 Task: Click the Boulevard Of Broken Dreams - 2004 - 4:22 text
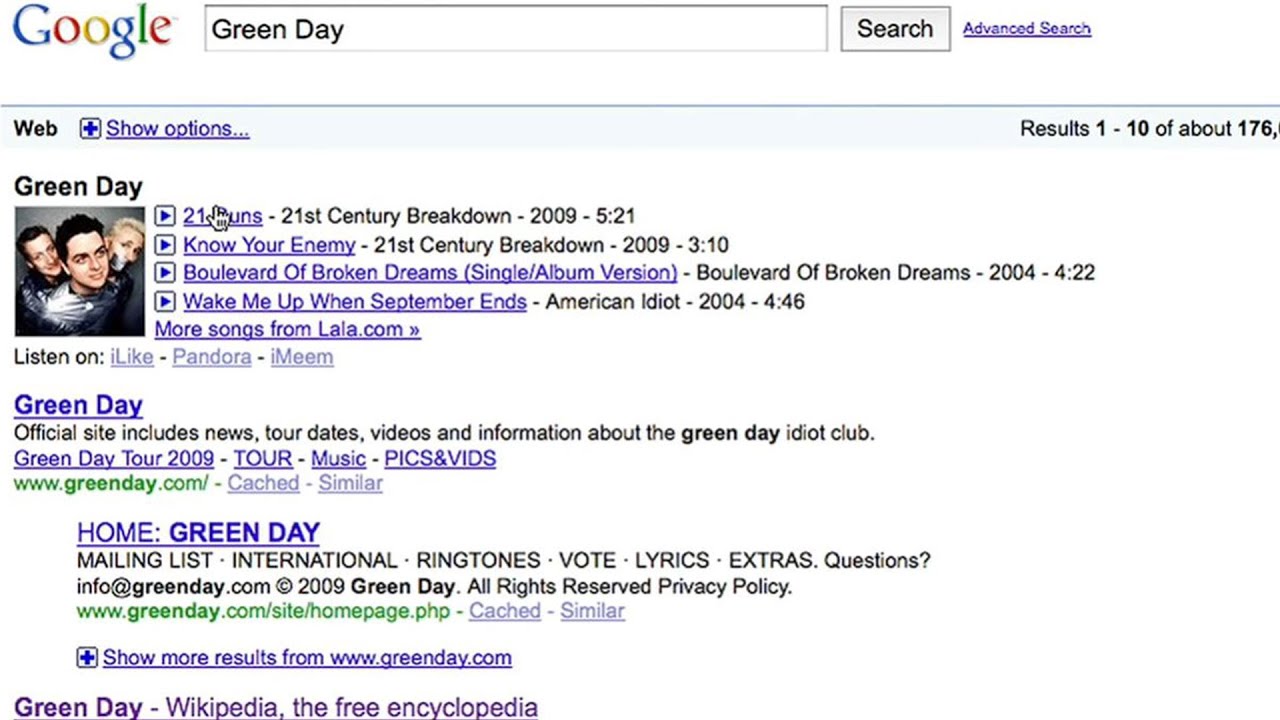click(896, 272)
